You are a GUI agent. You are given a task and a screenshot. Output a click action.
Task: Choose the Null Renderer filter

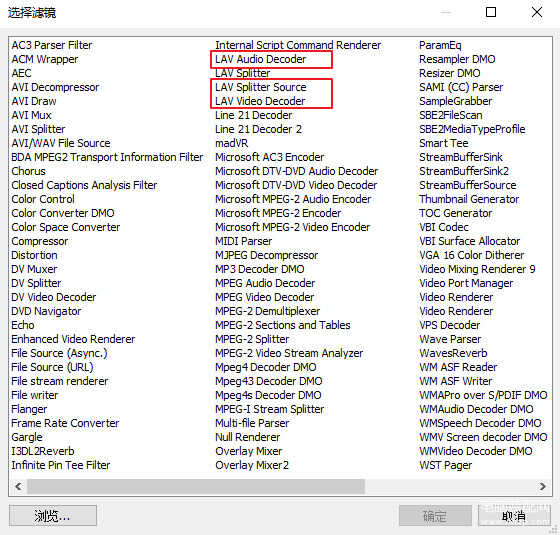click(x=248, y=437)
